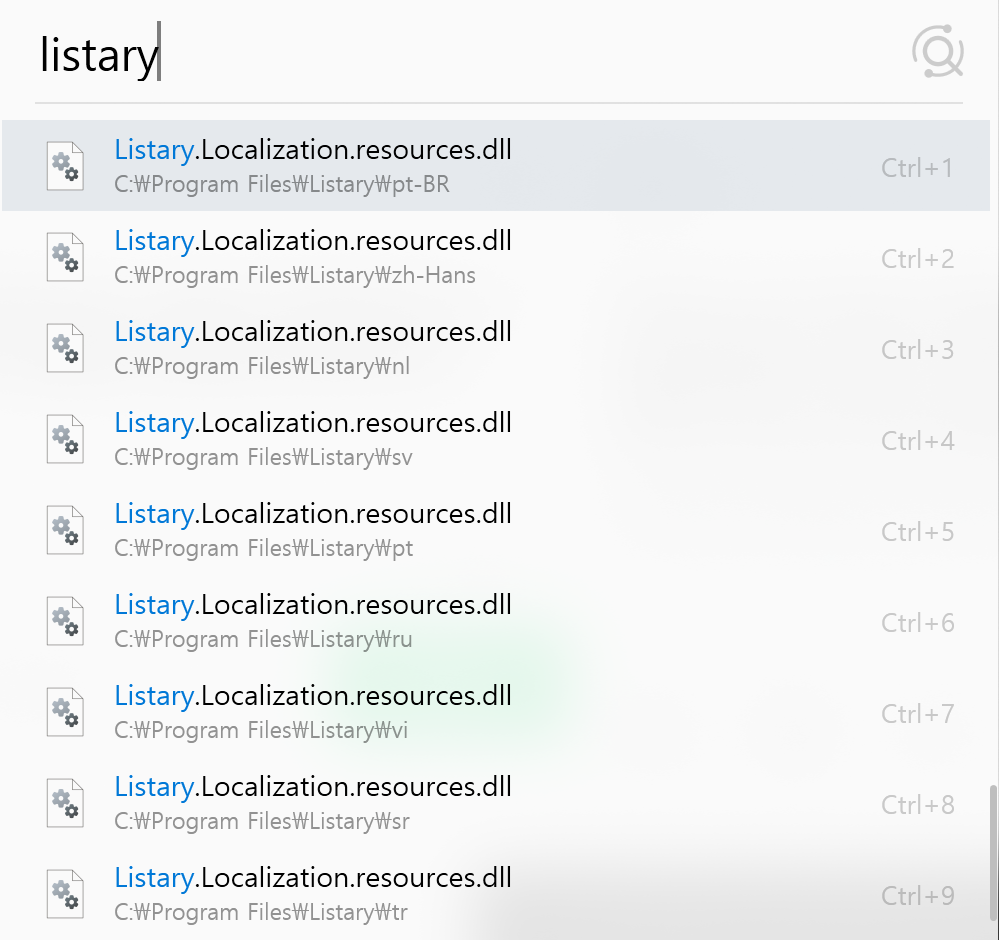Viewport: 999px width, 940px height.
Task: Click the dll file icon in the Listary\ru row
Action: (65, 621)
